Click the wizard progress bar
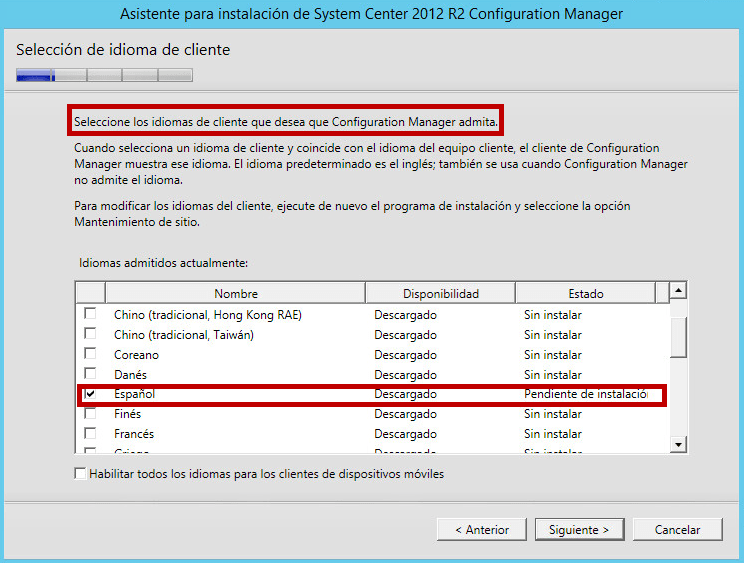Viewport: 744px width, 563px height. tap(104, 74)
